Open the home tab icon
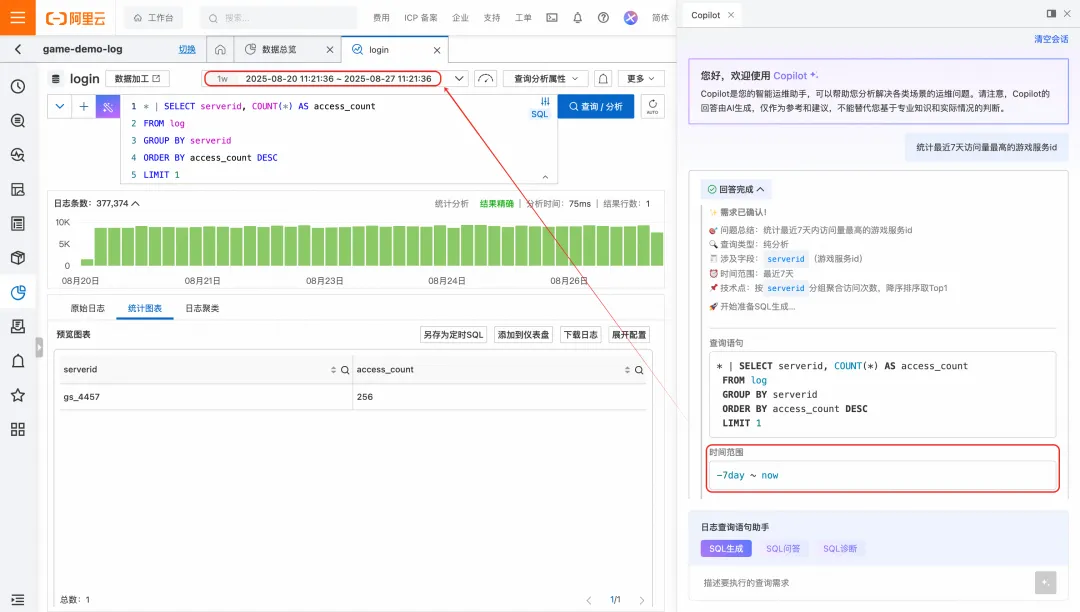This screenshot has height=612, width=1080. coord(220,50)
